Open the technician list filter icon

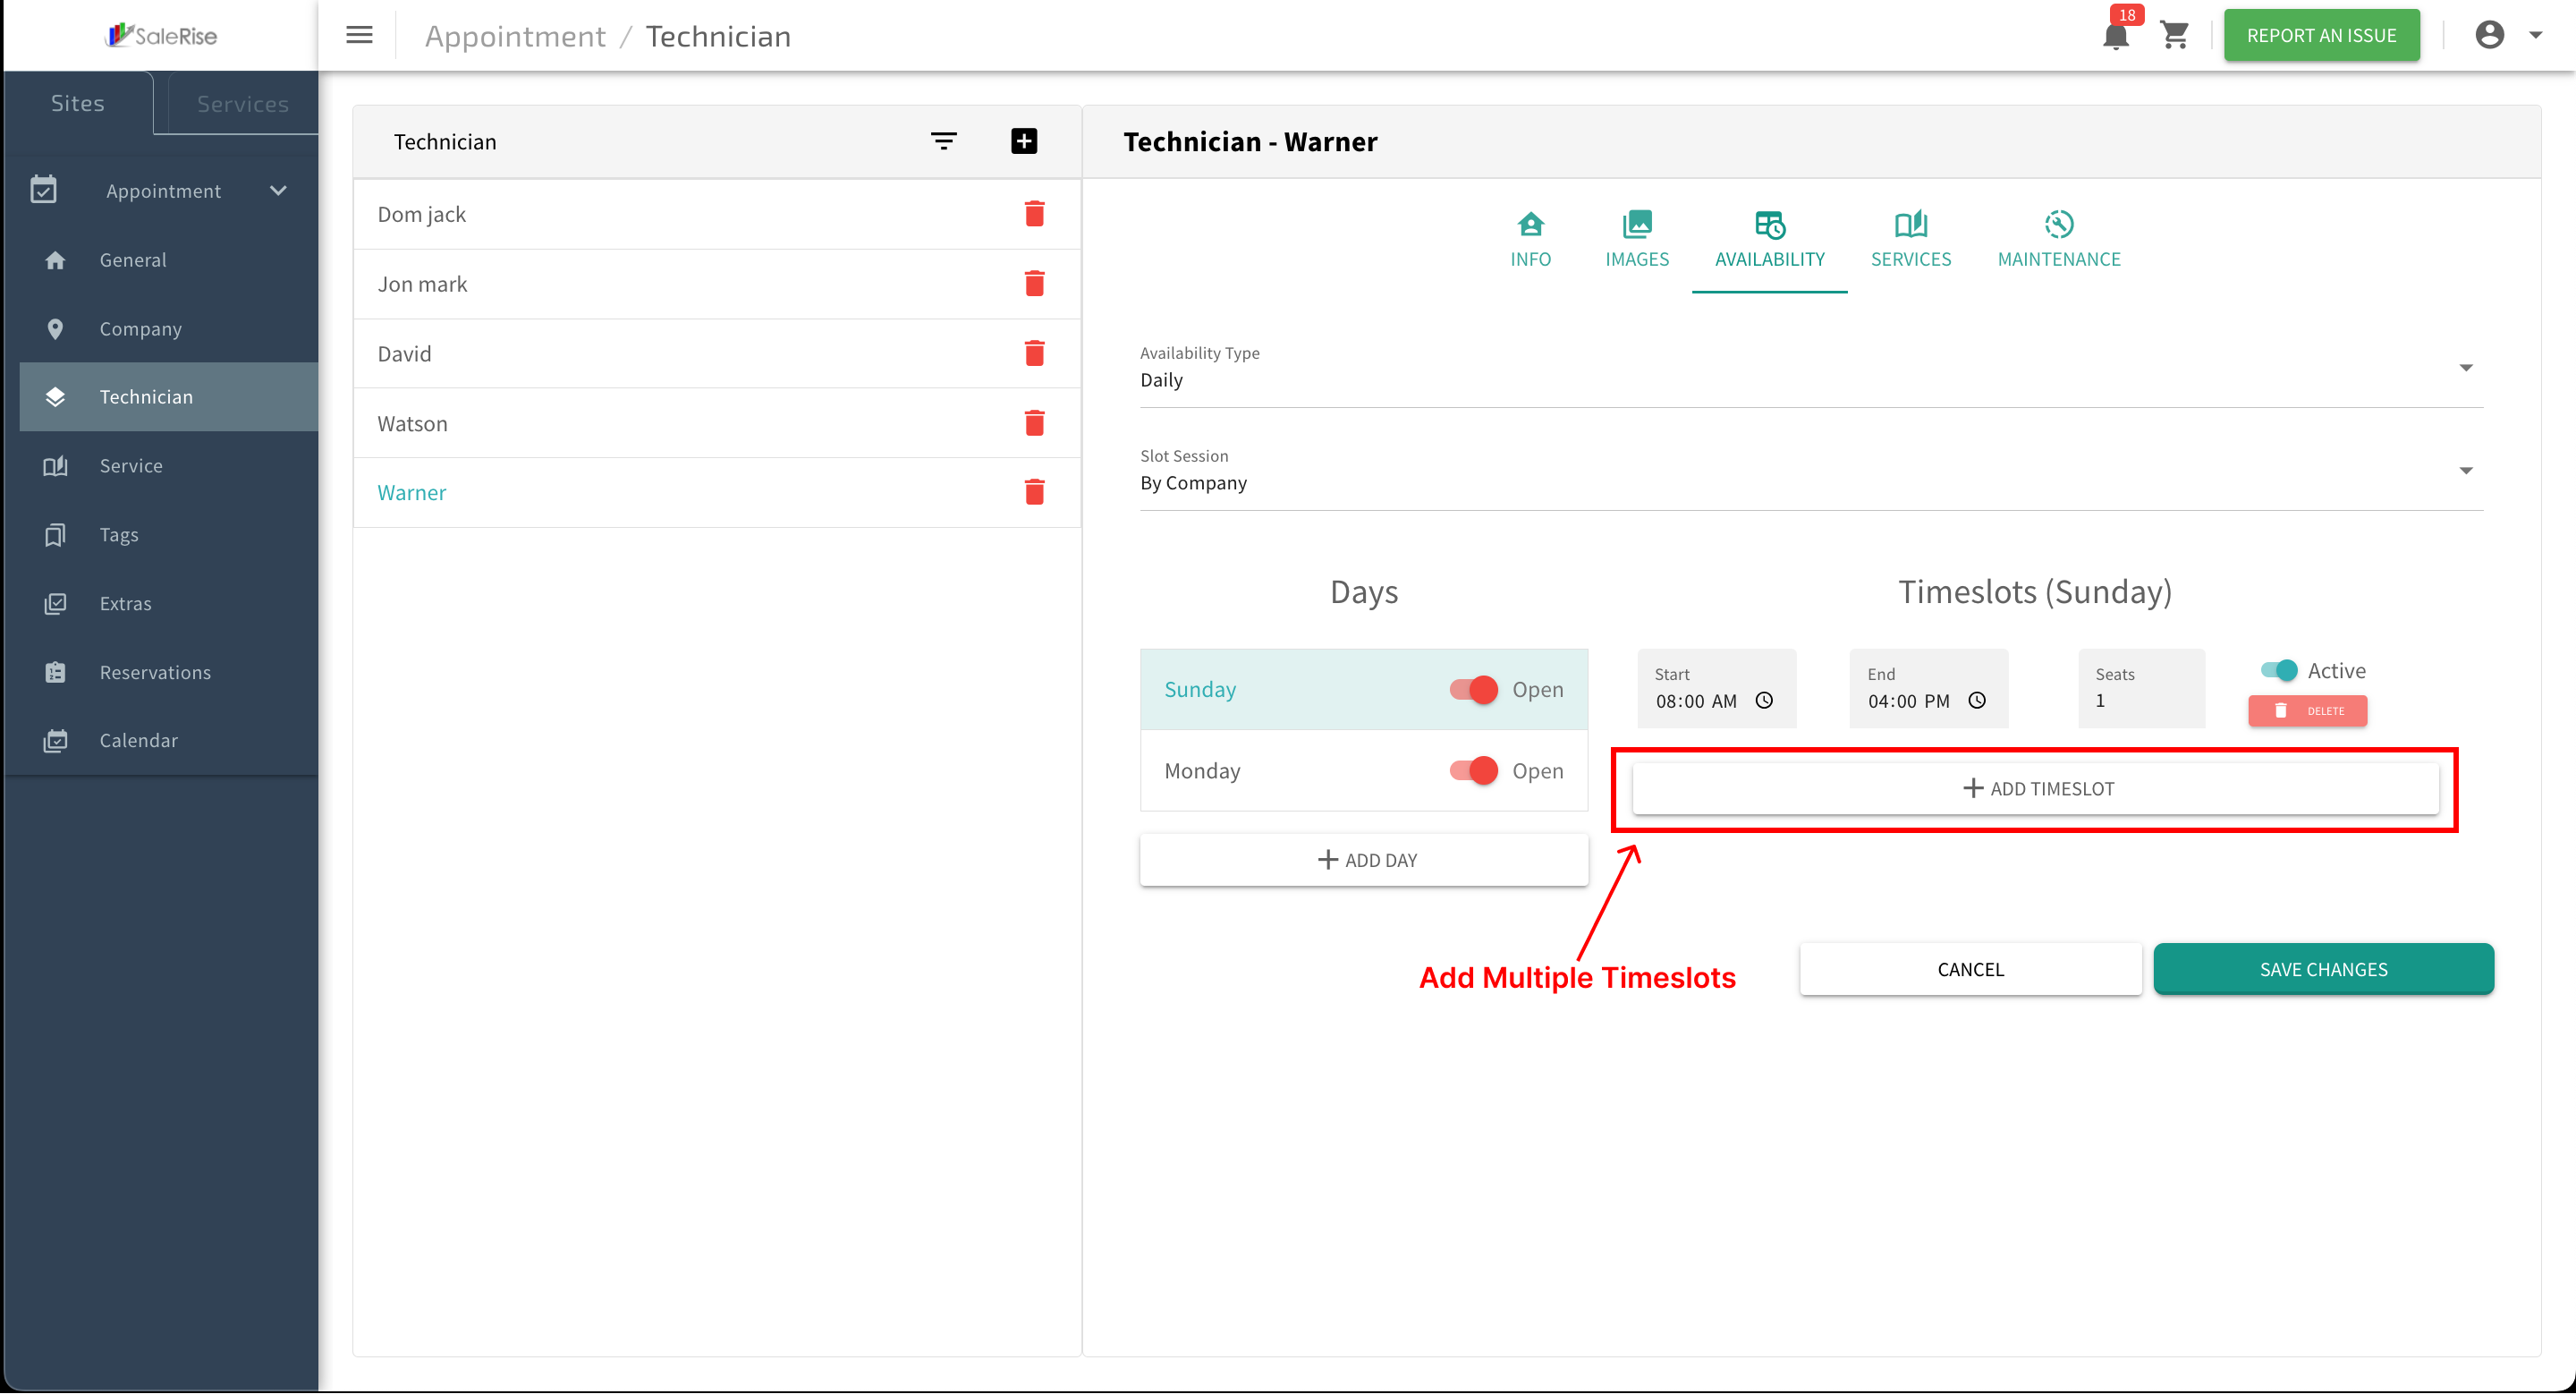pyautogui.click(x=944, y=141)
